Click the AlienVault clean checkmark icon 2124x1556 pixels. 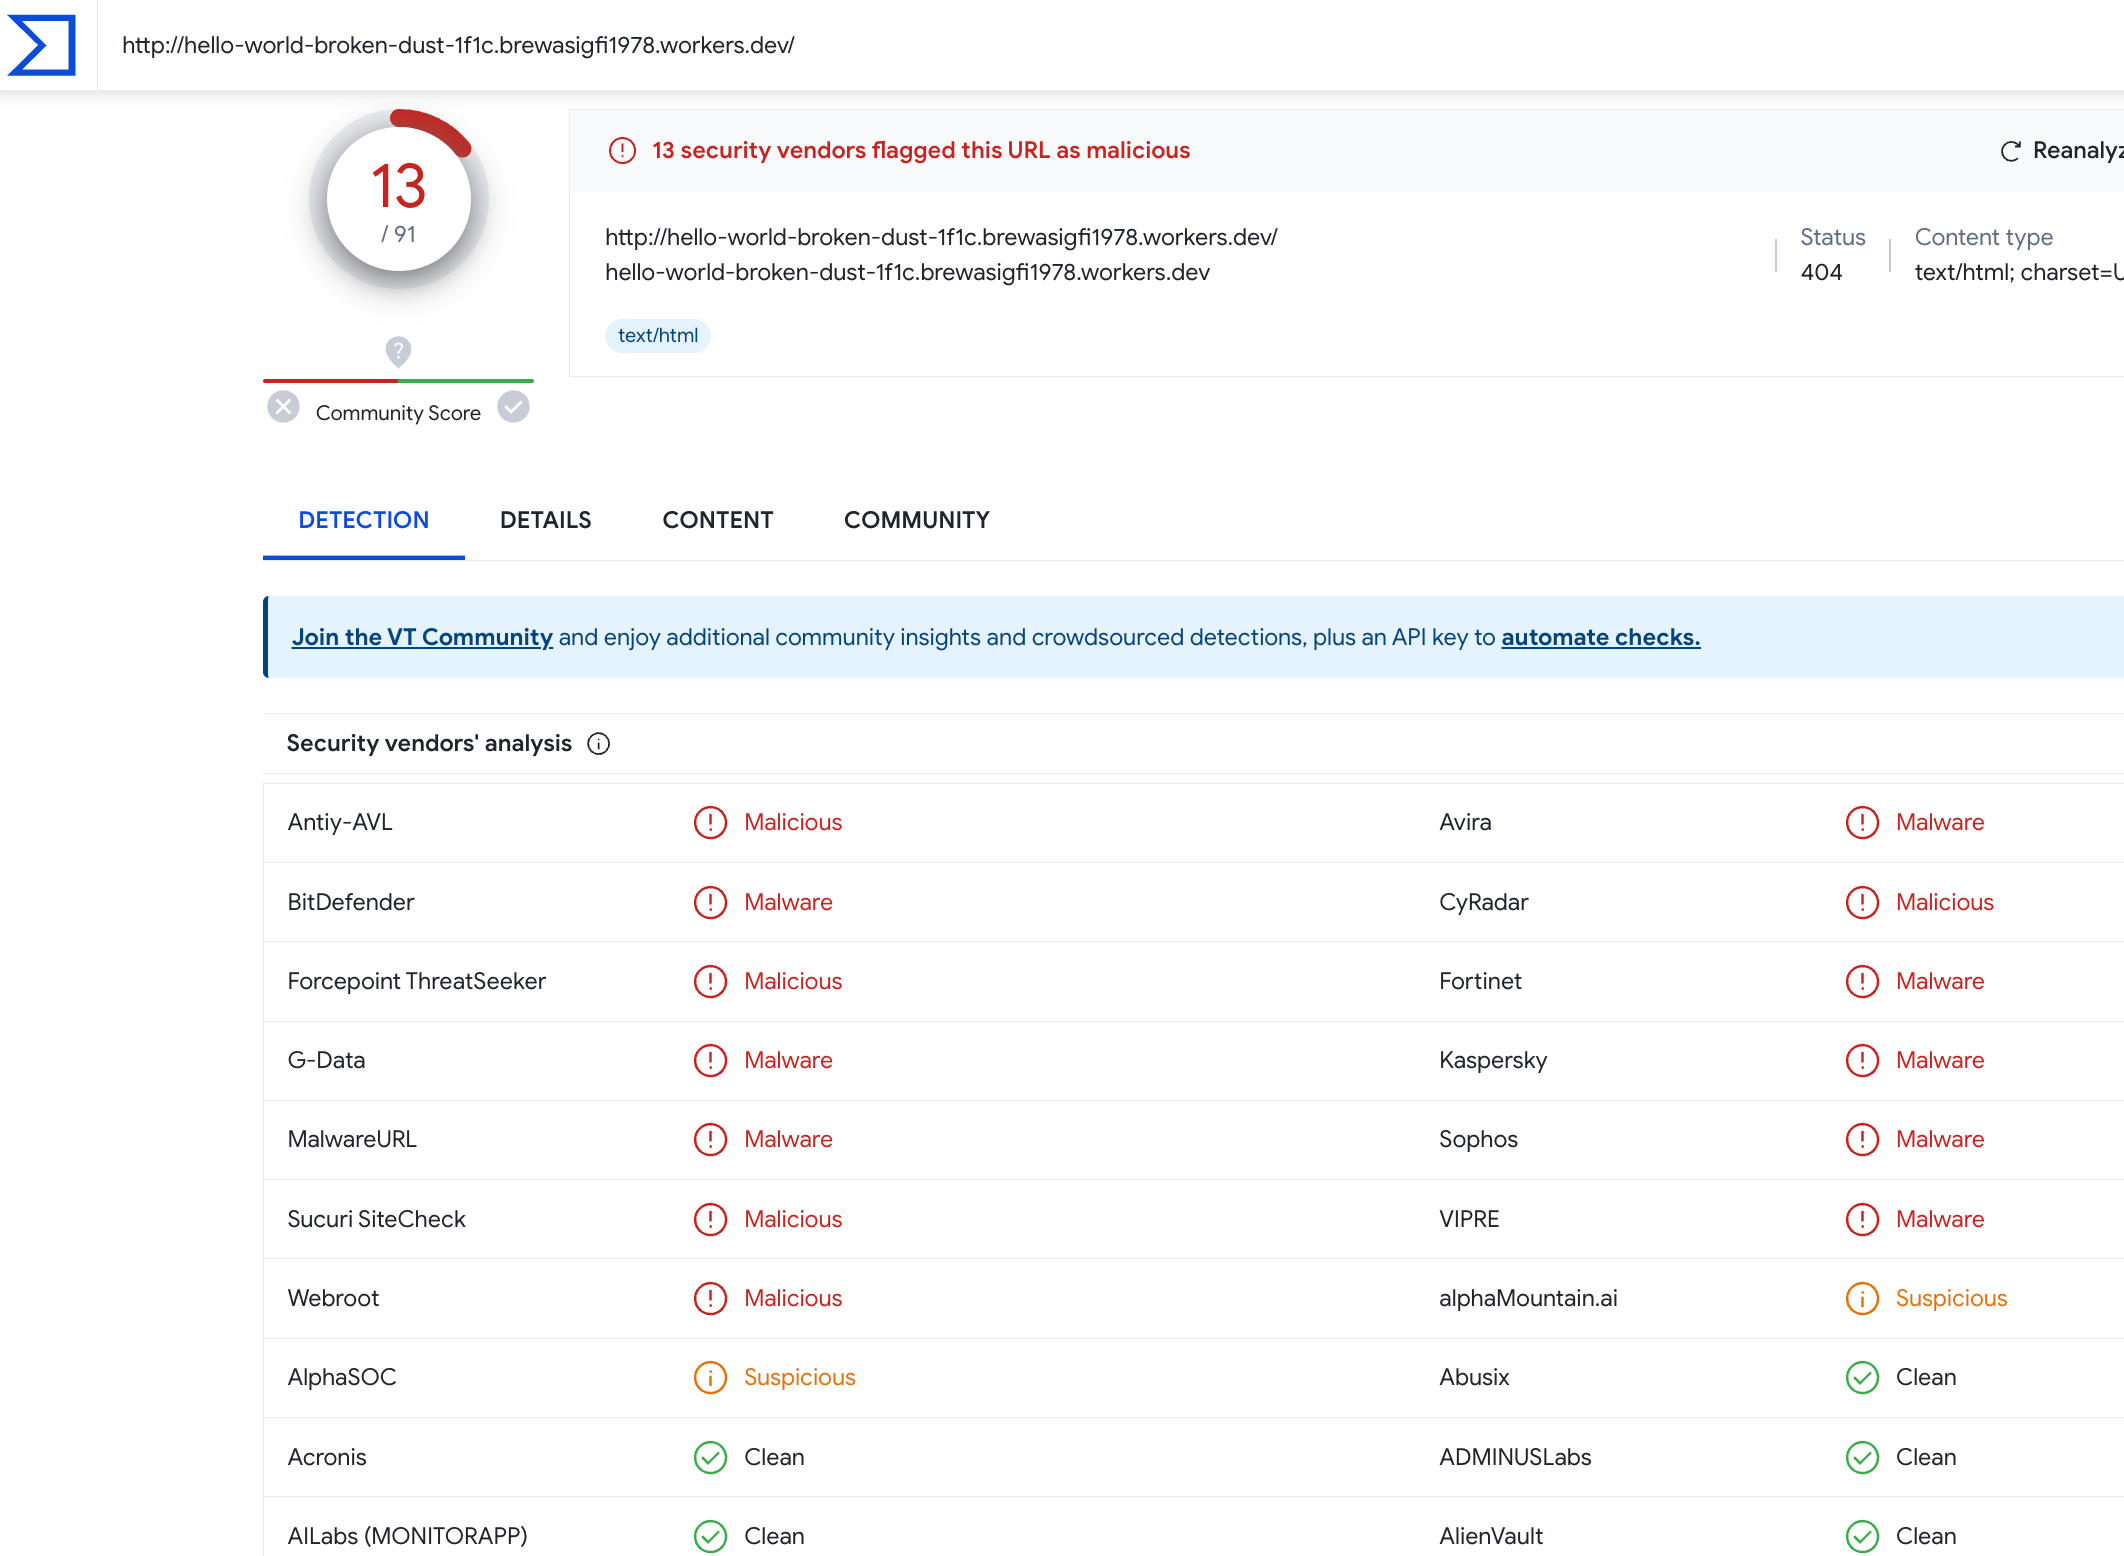pyautogui.click(x=1862, y=1536)
